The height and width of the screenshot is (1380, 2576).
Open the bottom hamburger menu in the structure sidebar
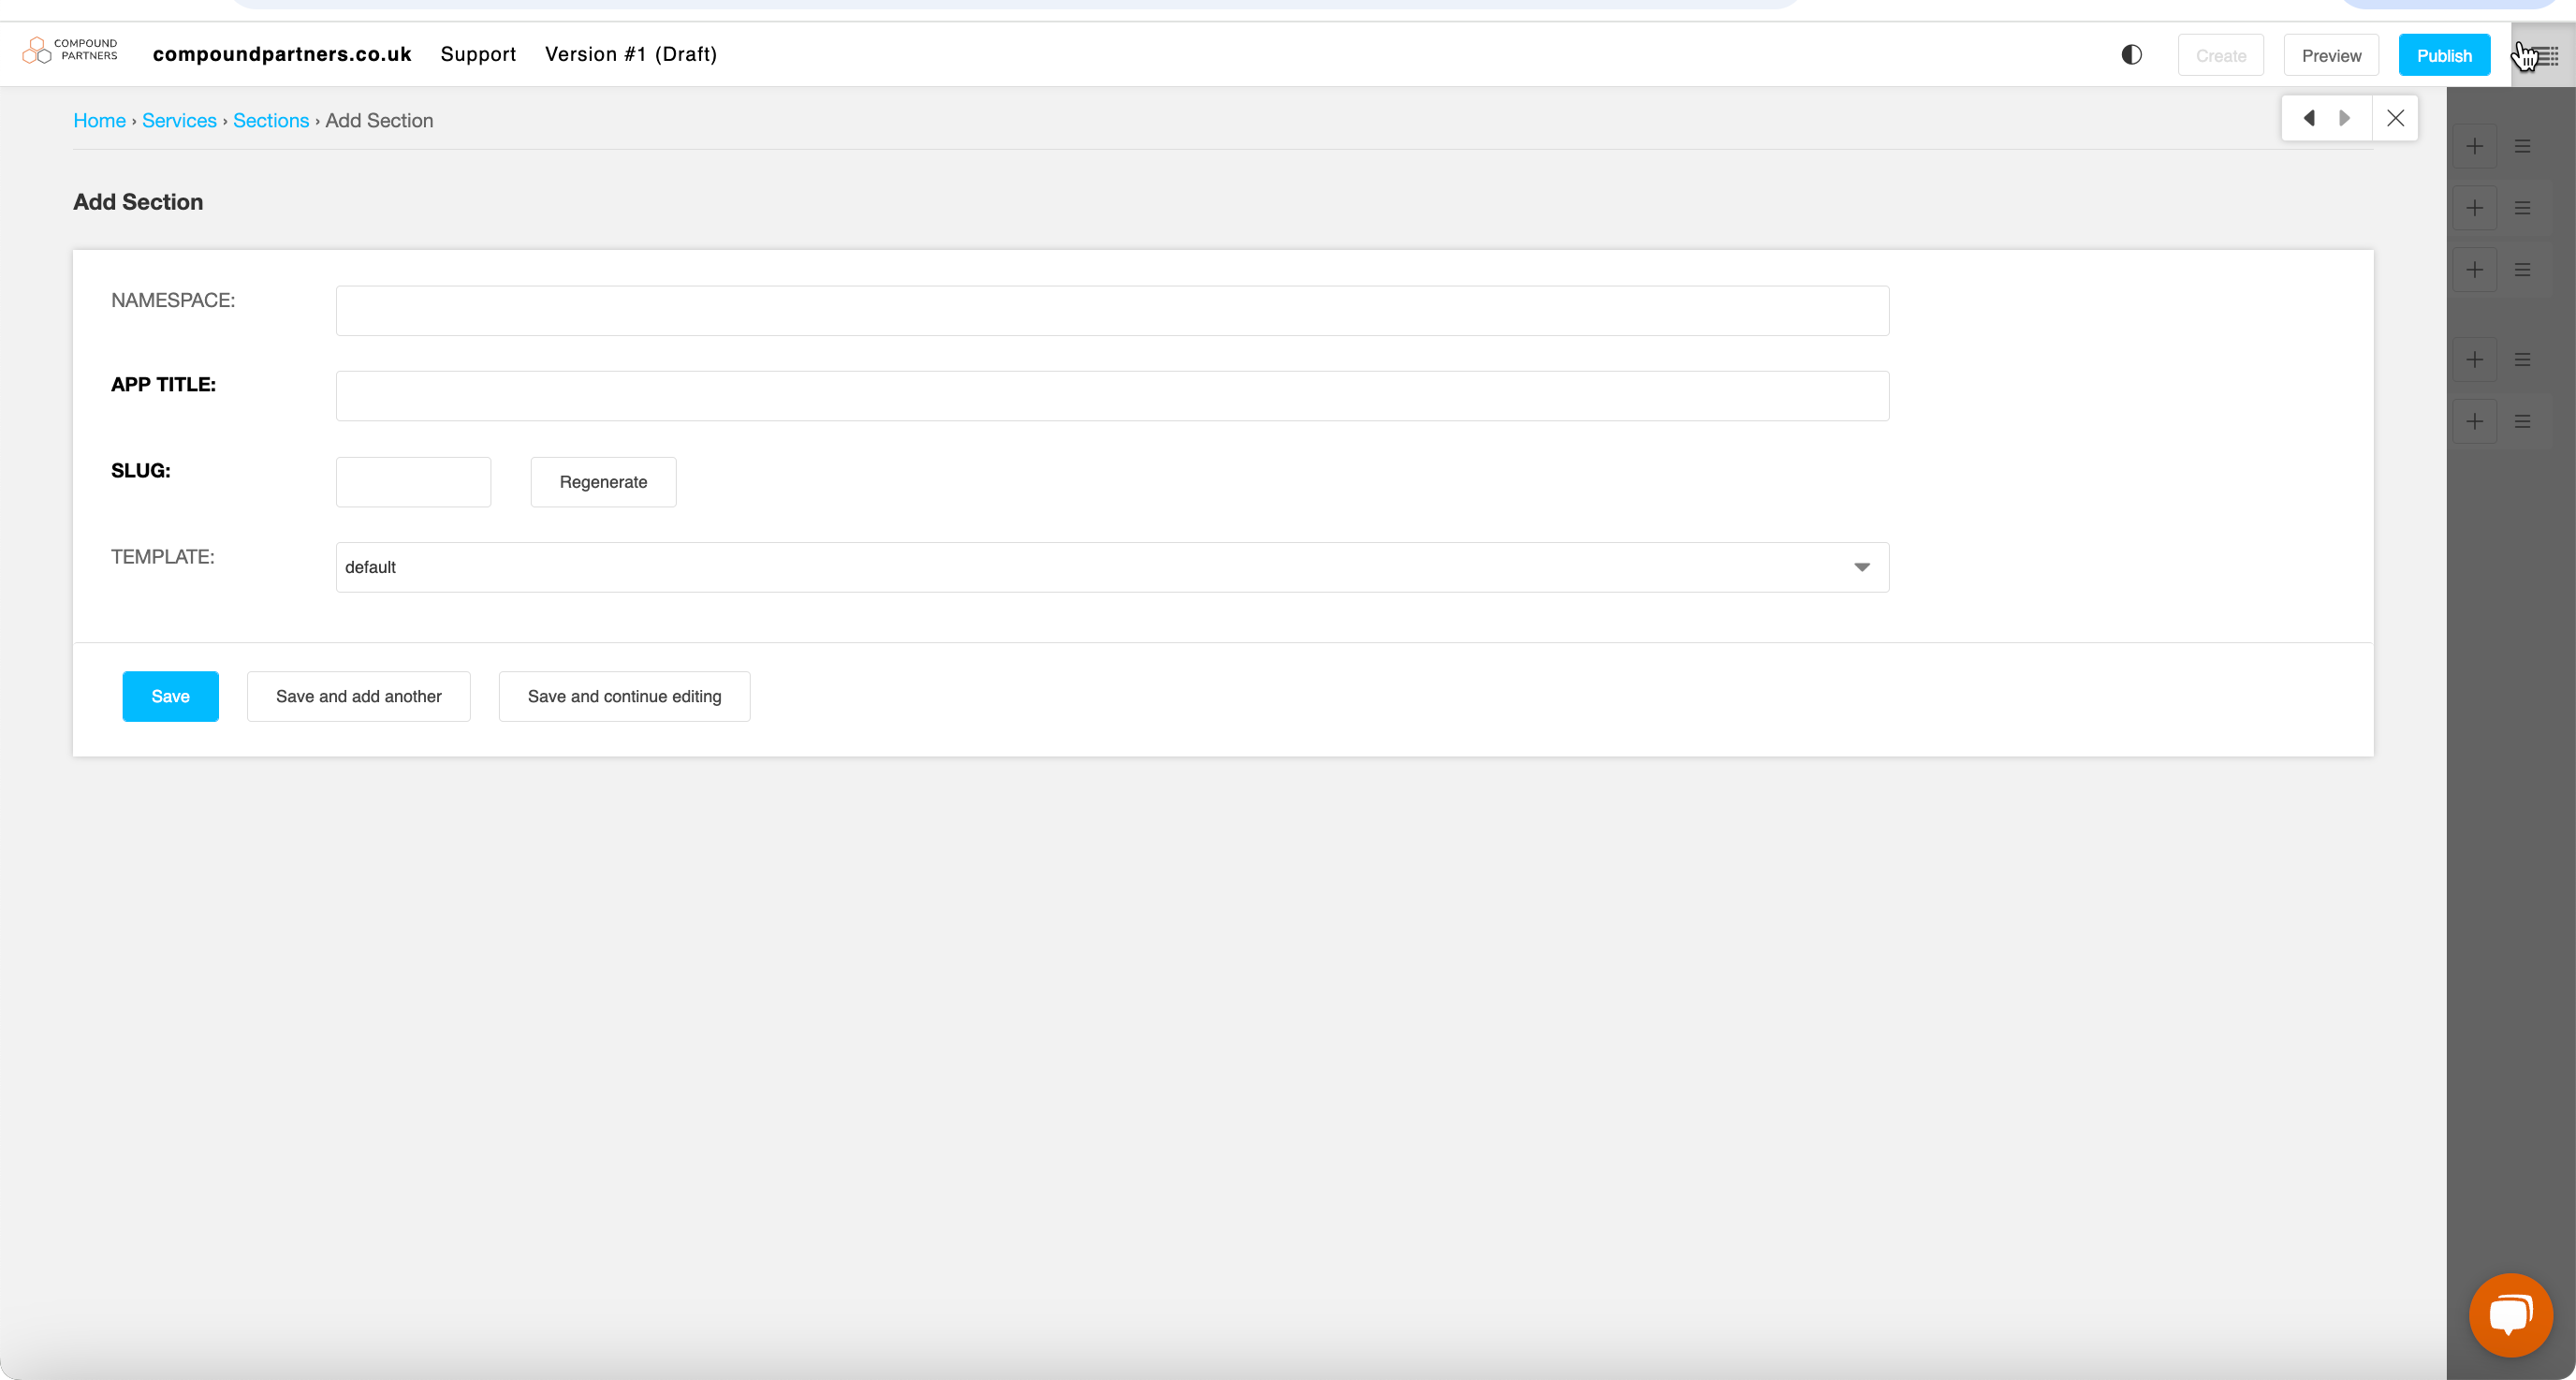(2522, 422)
